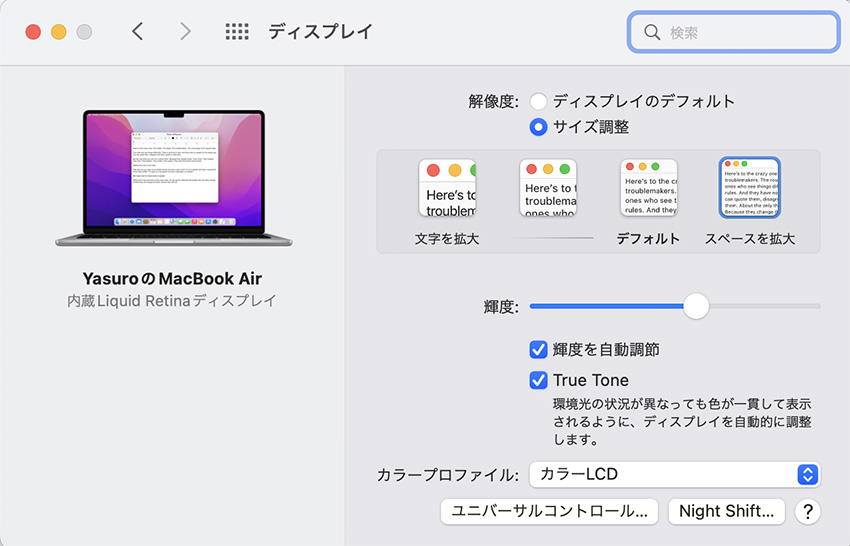Focus the 検索 search field
The width and height of the screenshot is (850, 546).
pos(733,33)
